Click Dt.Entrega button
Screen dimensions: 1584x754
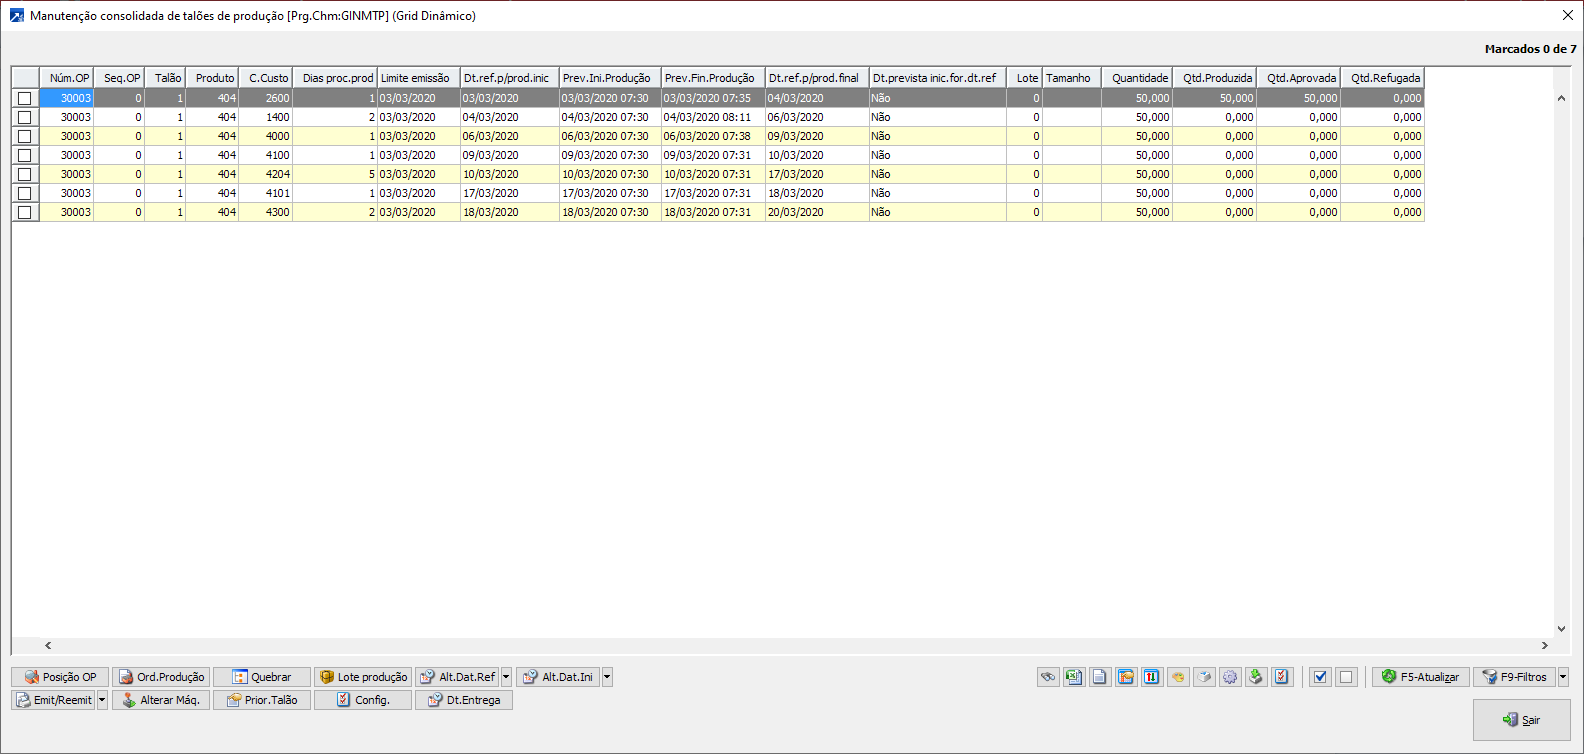tap(464, 700)
